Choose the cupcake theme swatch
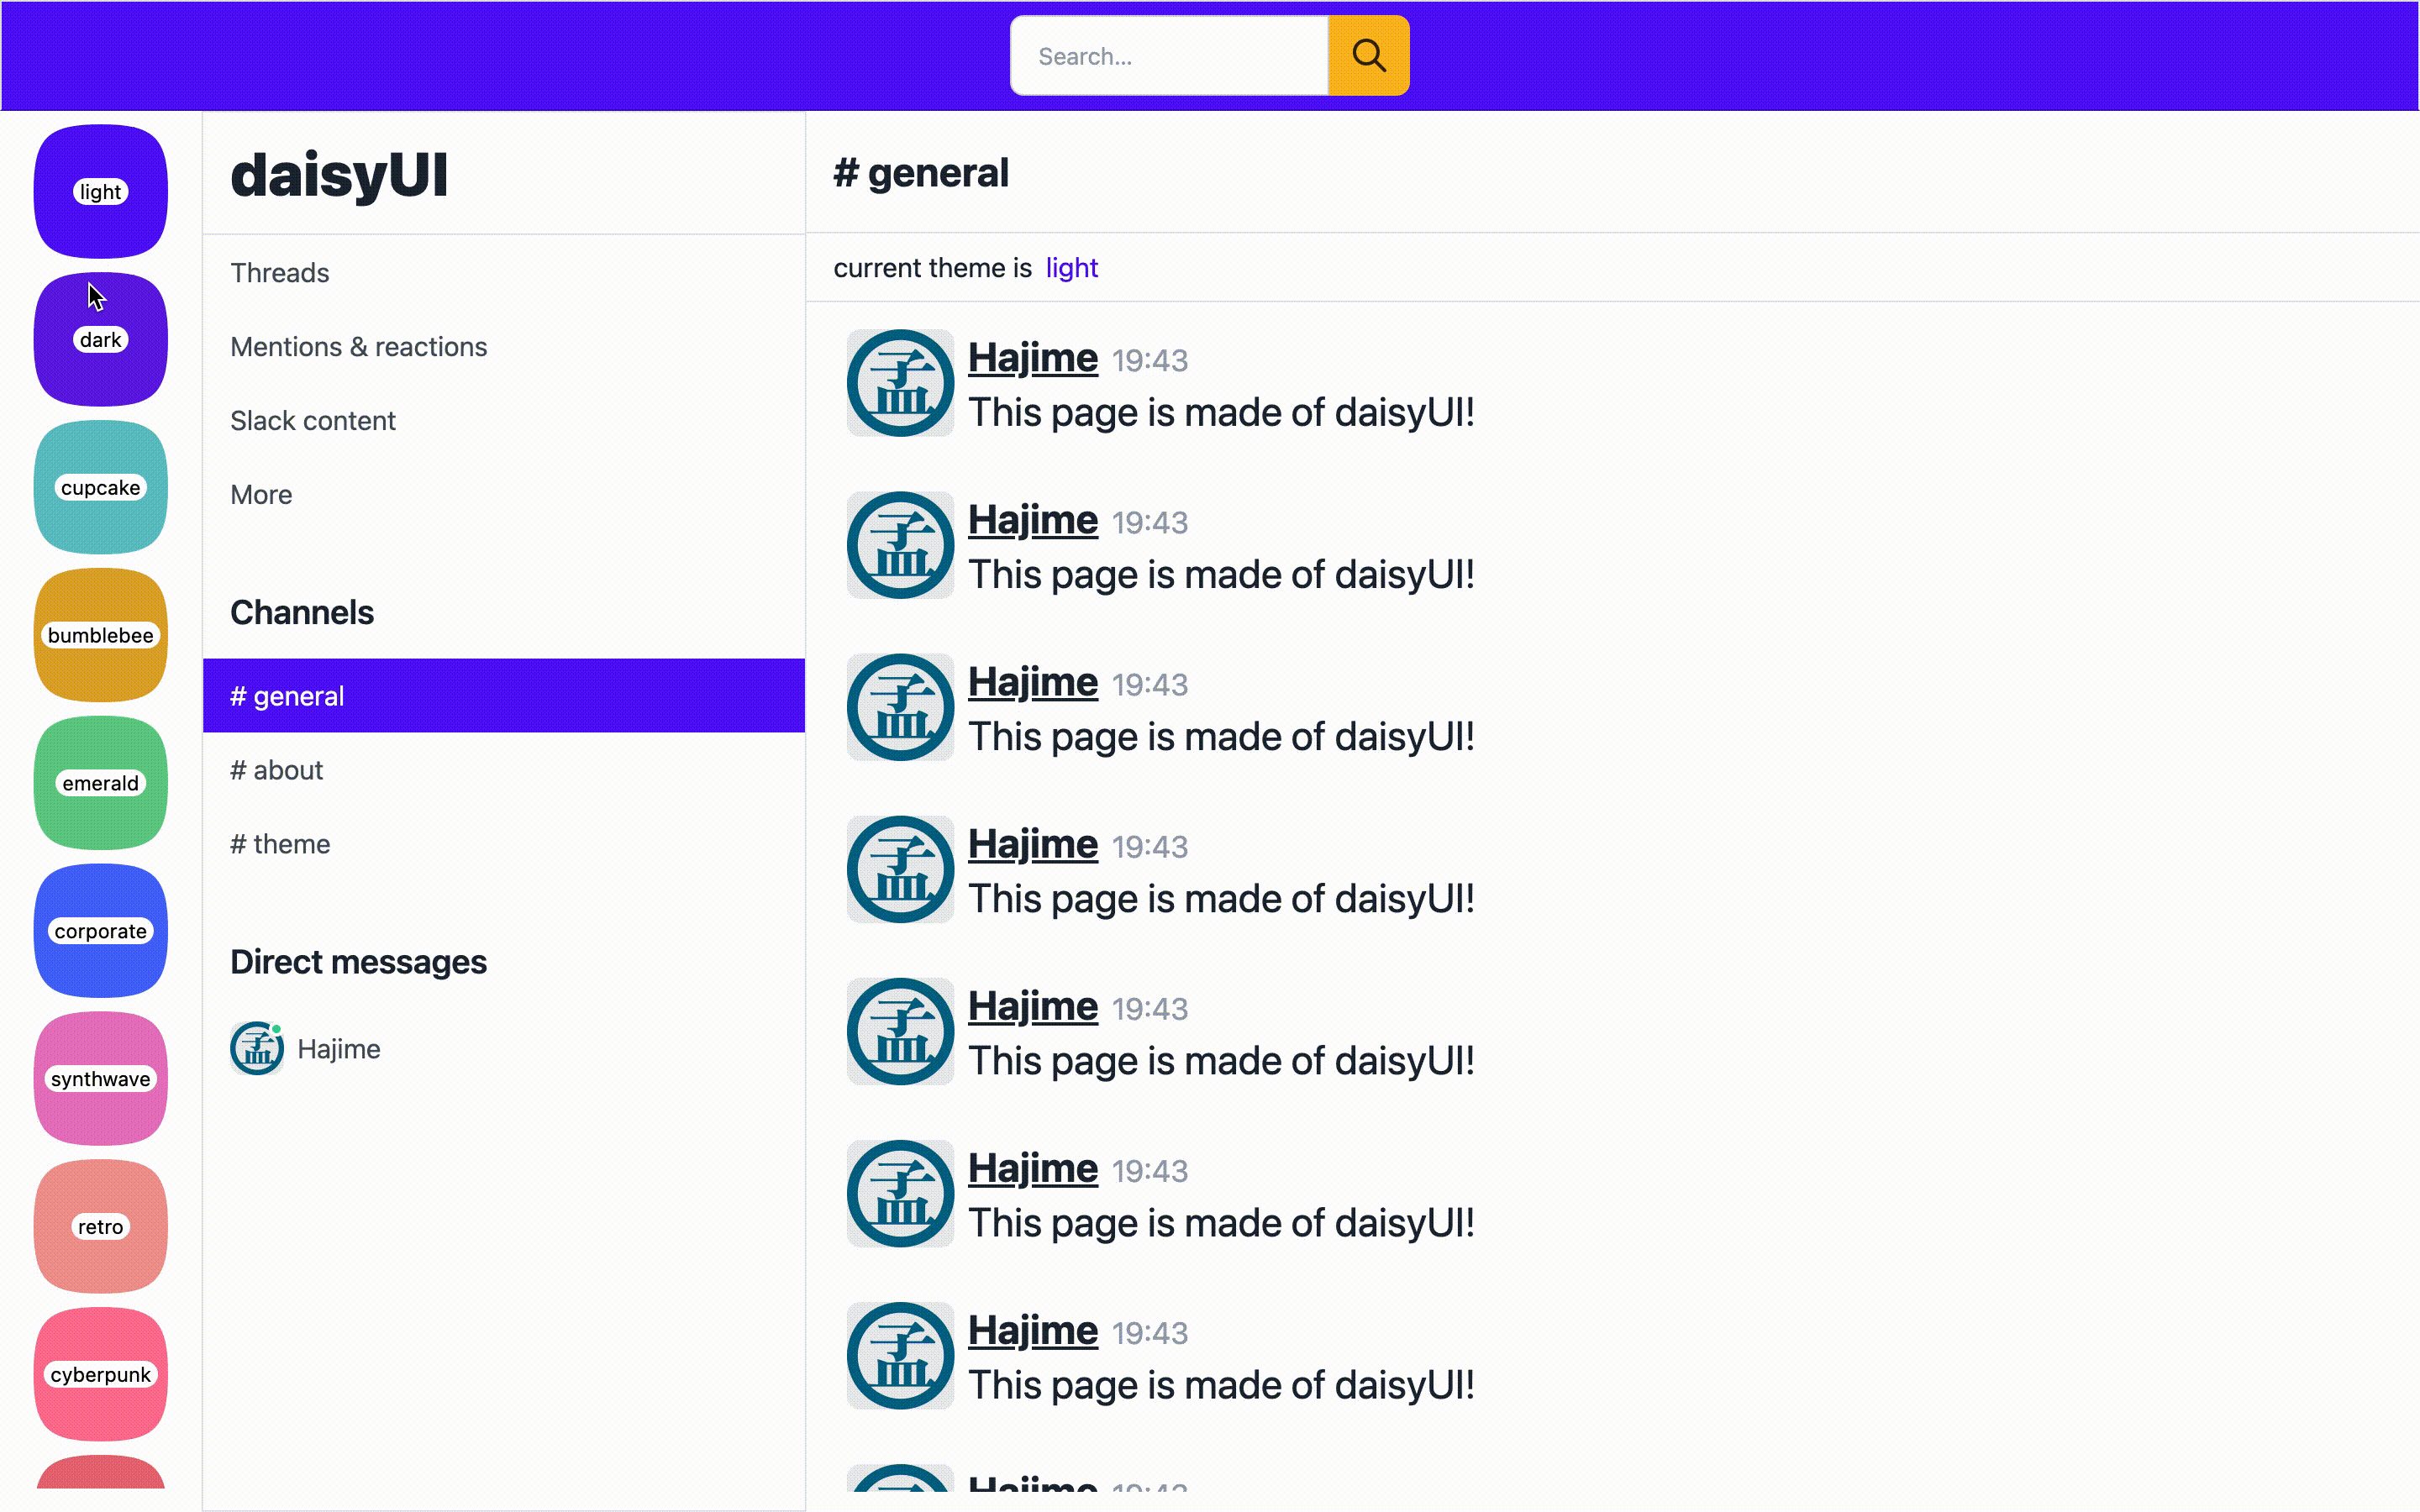The height and width of the screenshot is (1512, 2420). click(x=101, y=487)
